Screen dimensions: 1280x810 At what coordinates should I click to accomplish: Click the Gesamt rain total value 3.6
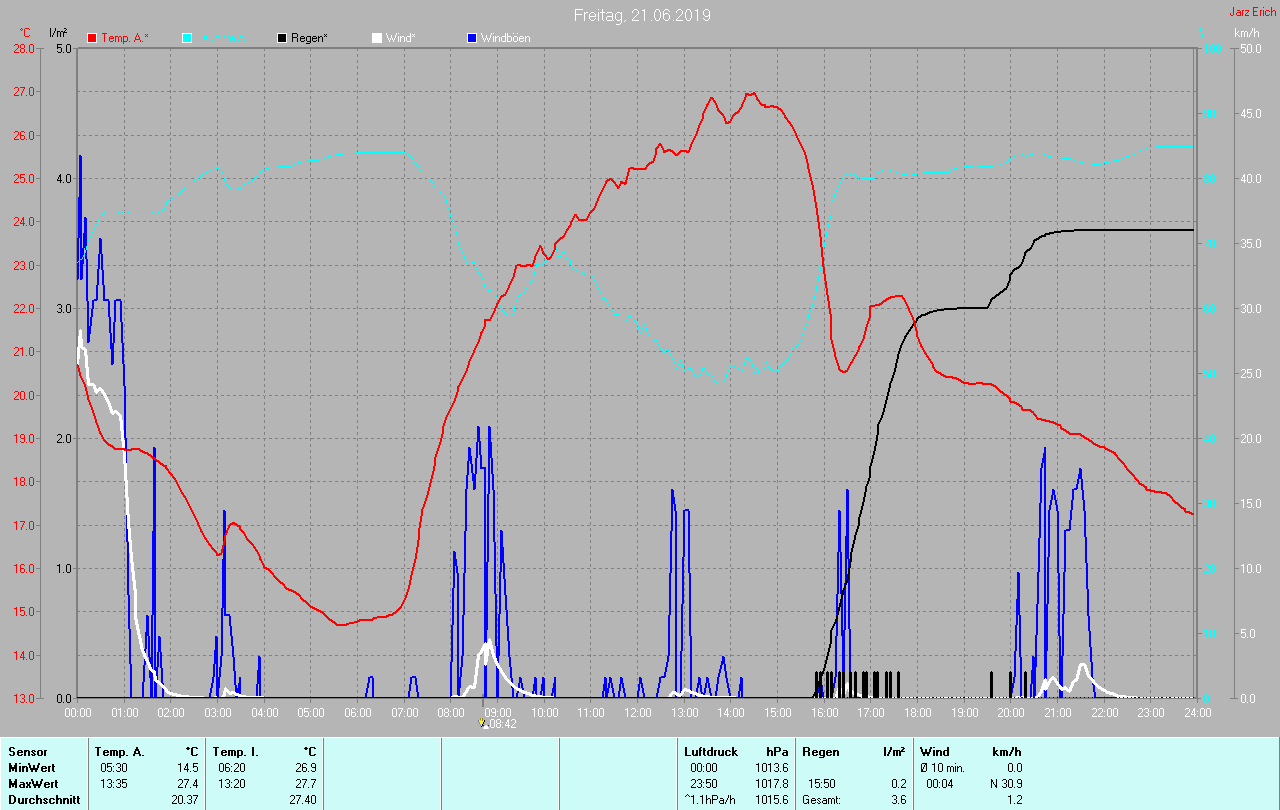(898, 800)
